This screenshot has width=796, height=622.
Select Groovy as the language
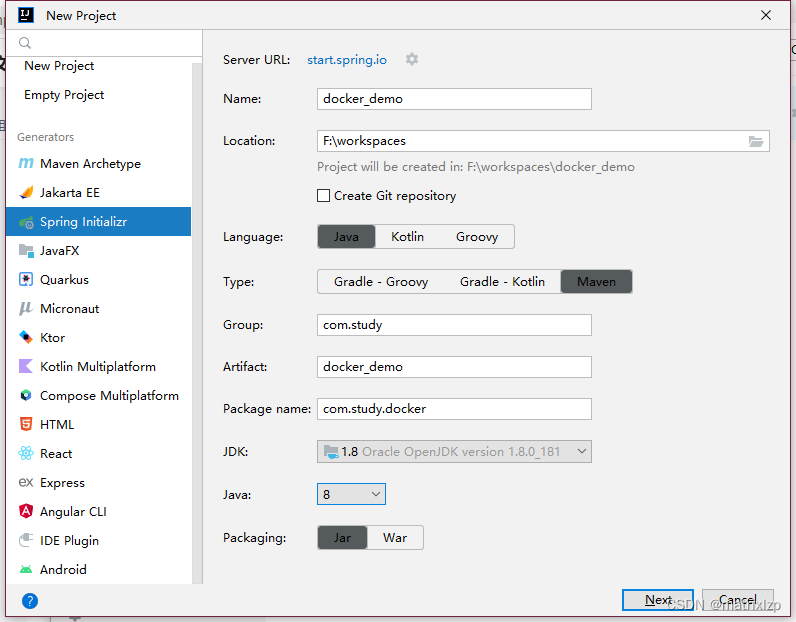click(x=477, y=237)
